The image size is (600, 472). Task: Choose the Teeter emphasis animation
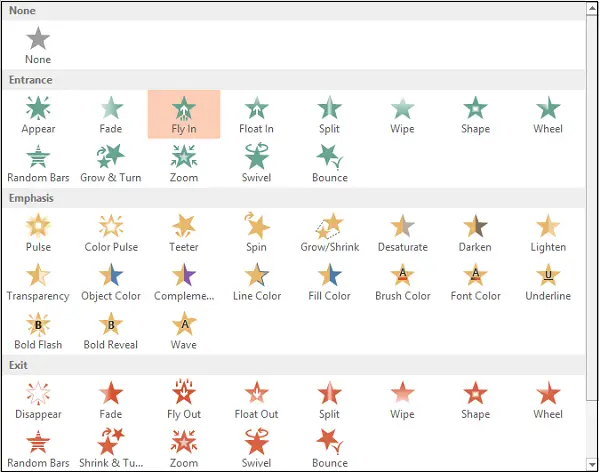click(184, 233)
